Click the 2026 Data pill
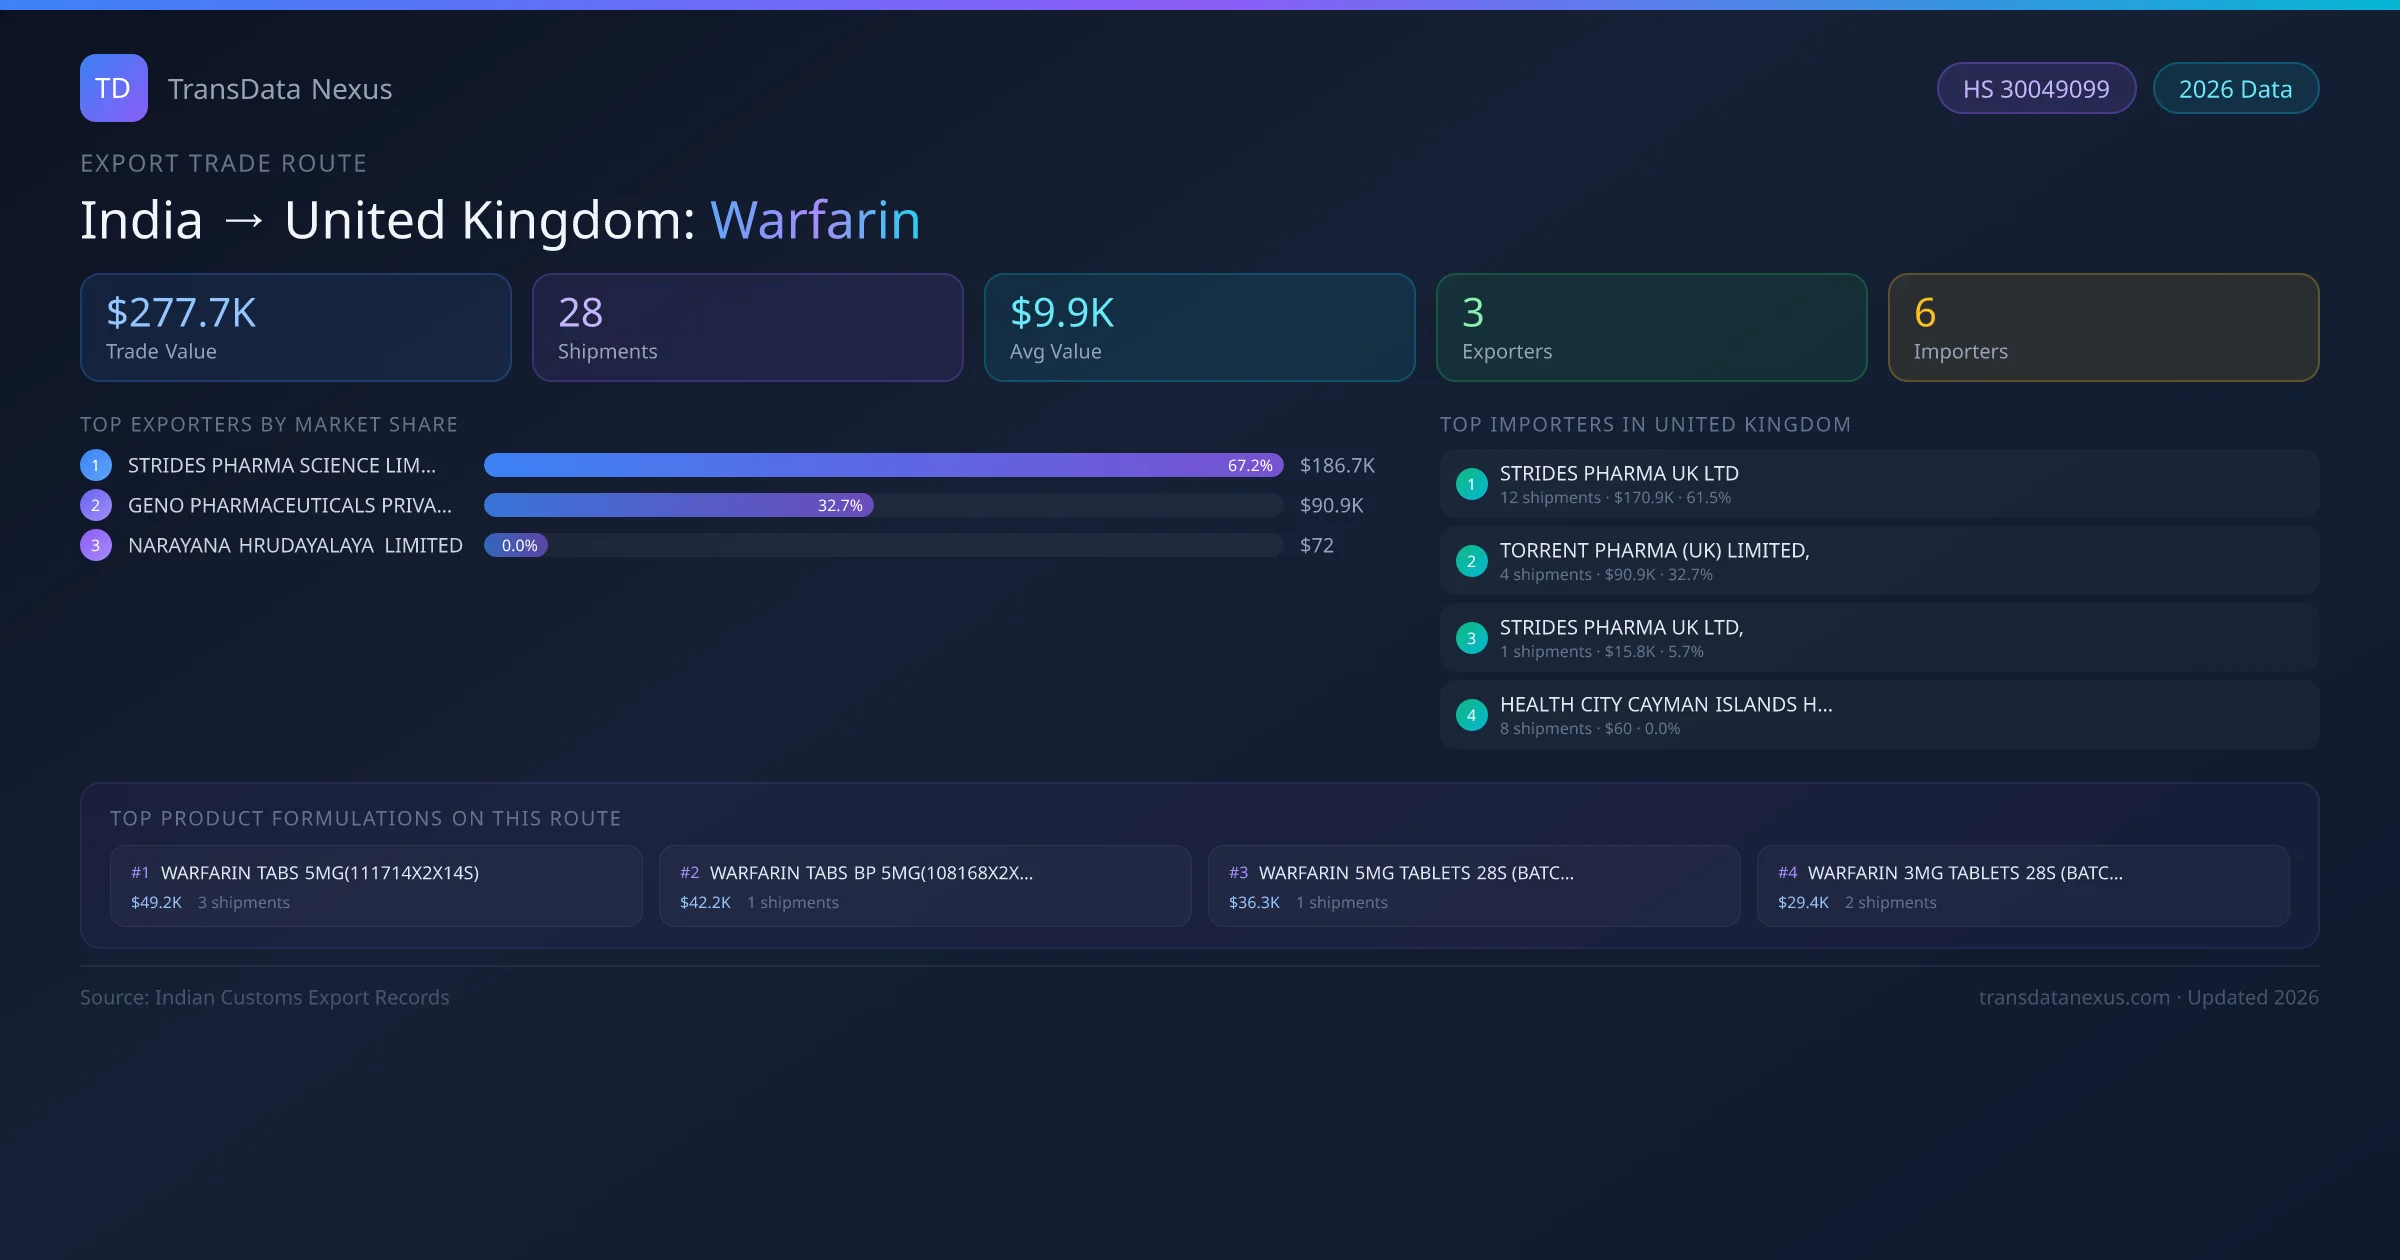Screen dimensions: 2400x1260 [2235, 89]
